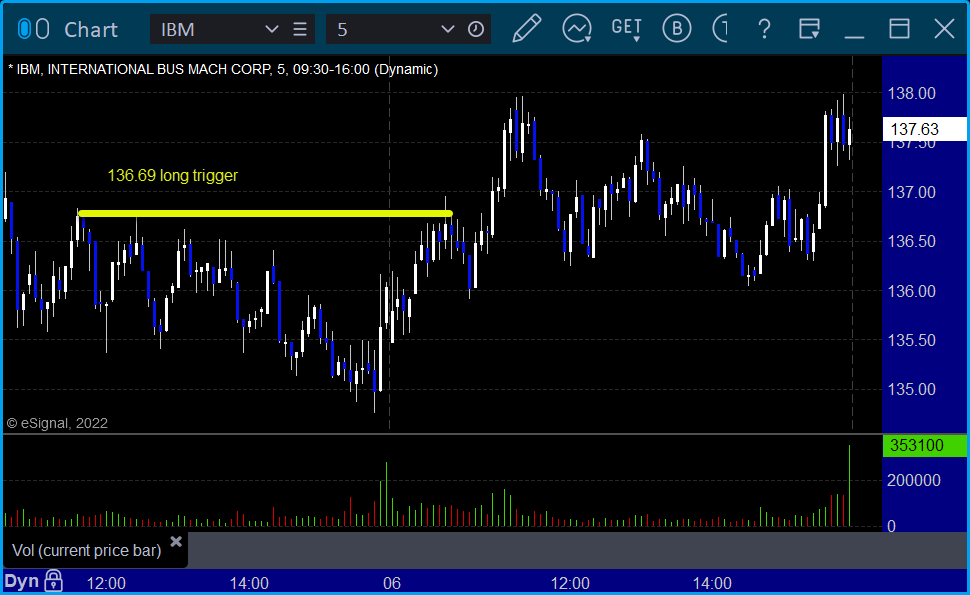Toggle the lock icon next to Dyn
This screenshot has height=595, width=970.
click(54, 581)
